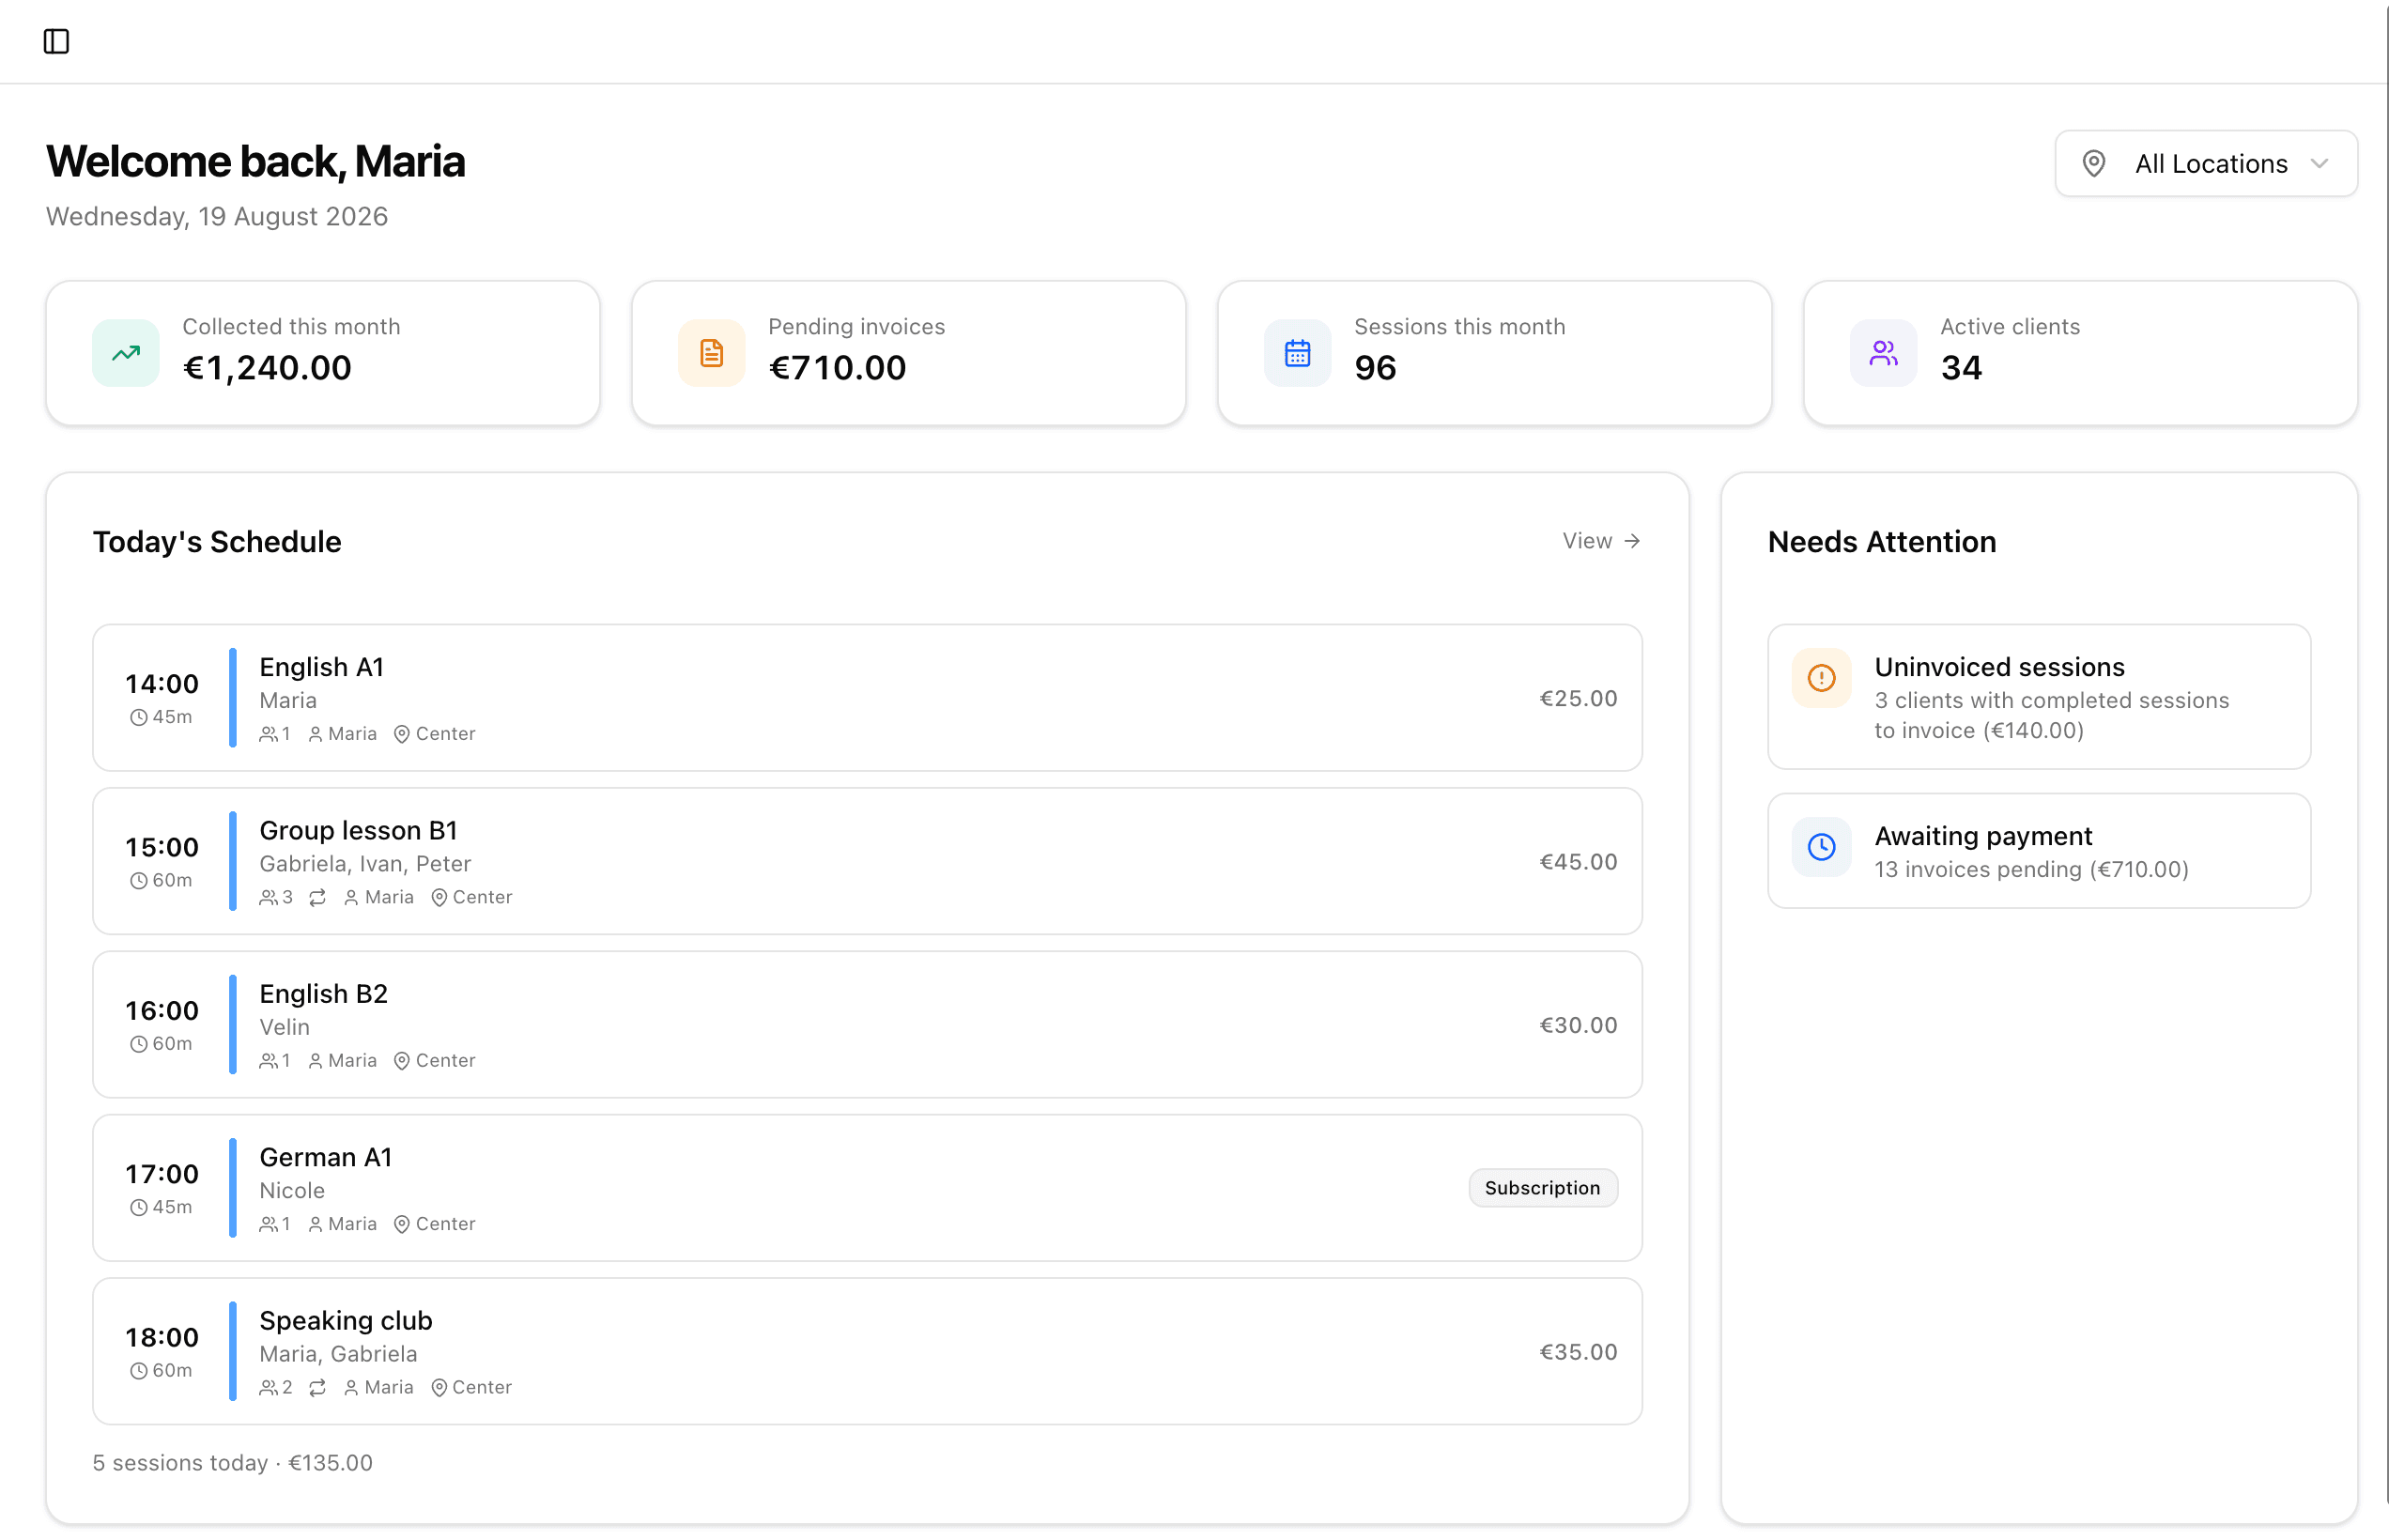Click the purple Active clients people icon
The width and height of the screenshot is (2389, 1540).
[x=1883, y=353]
